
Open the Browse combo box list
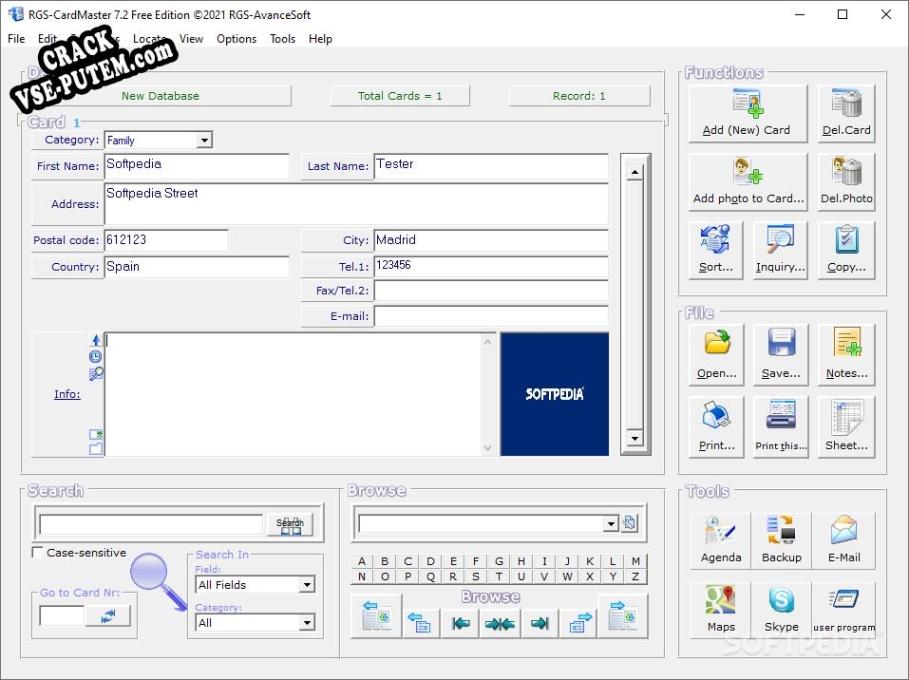[x=610, y=524]
